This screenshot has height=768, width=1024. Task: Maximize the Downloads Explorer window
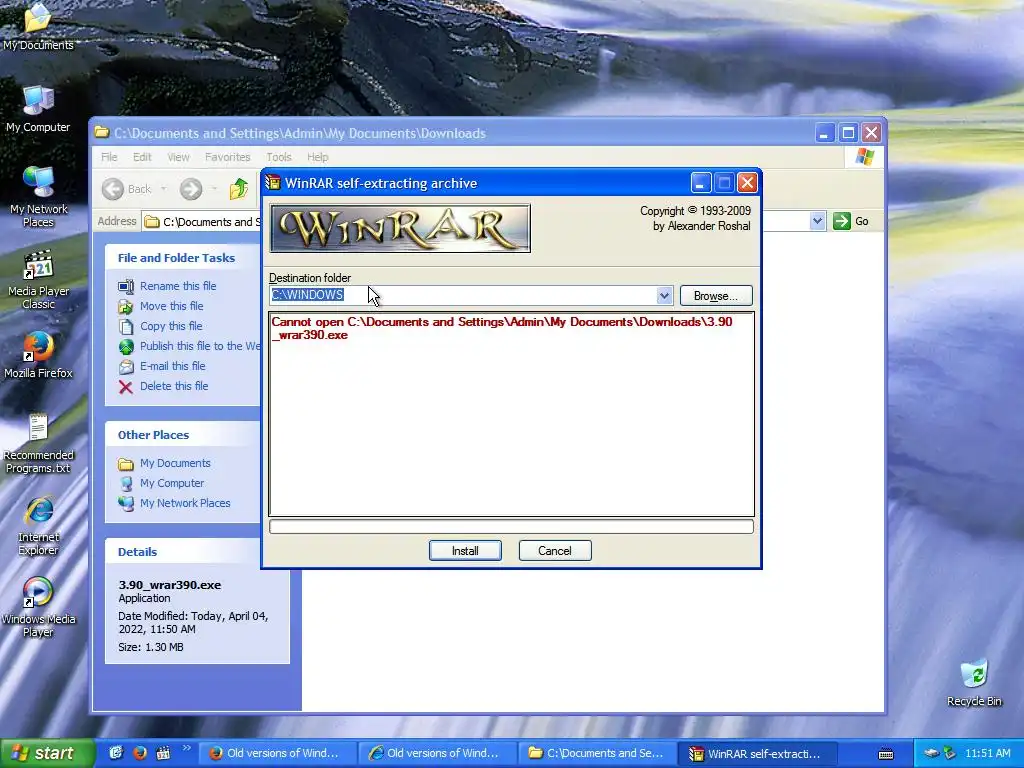(x=848, y=133)
